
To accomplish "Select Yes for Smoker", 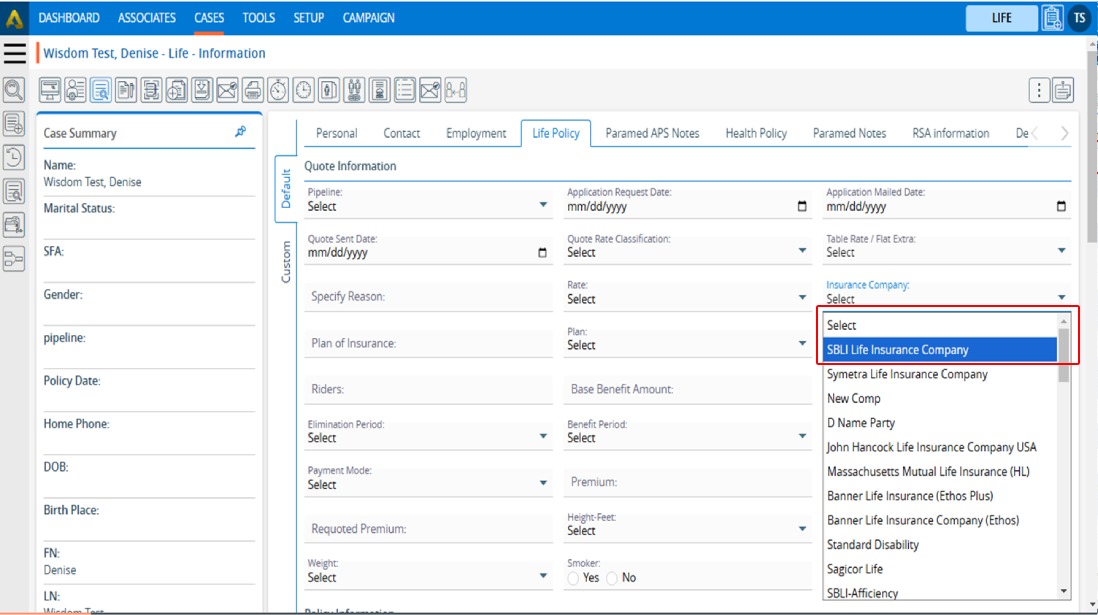I will pyautogui.click(x=574, y=578).
